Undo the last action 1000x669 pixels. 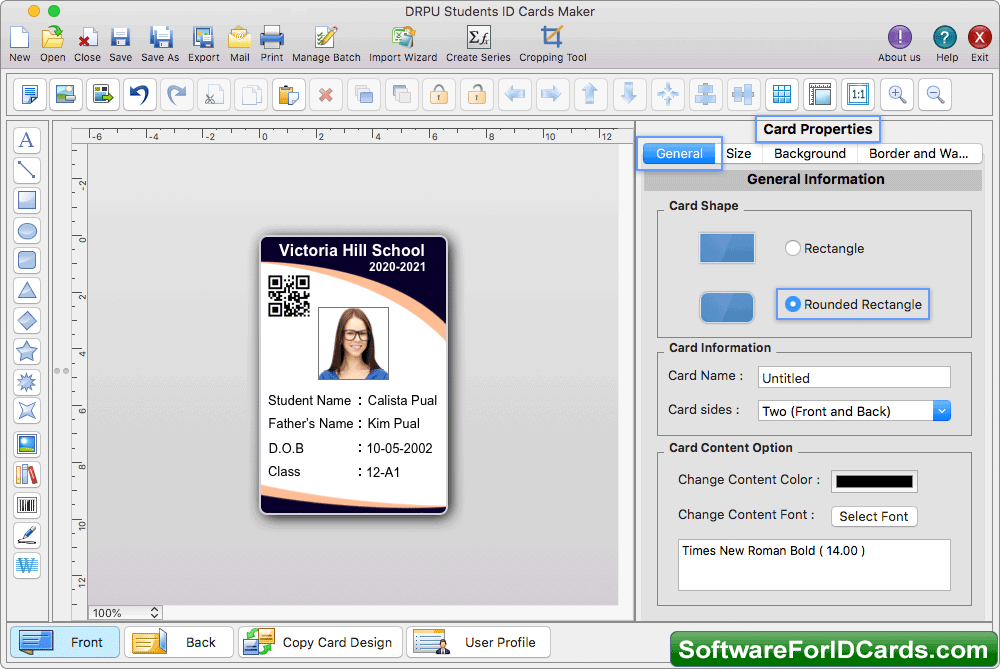tap(140, 95)
